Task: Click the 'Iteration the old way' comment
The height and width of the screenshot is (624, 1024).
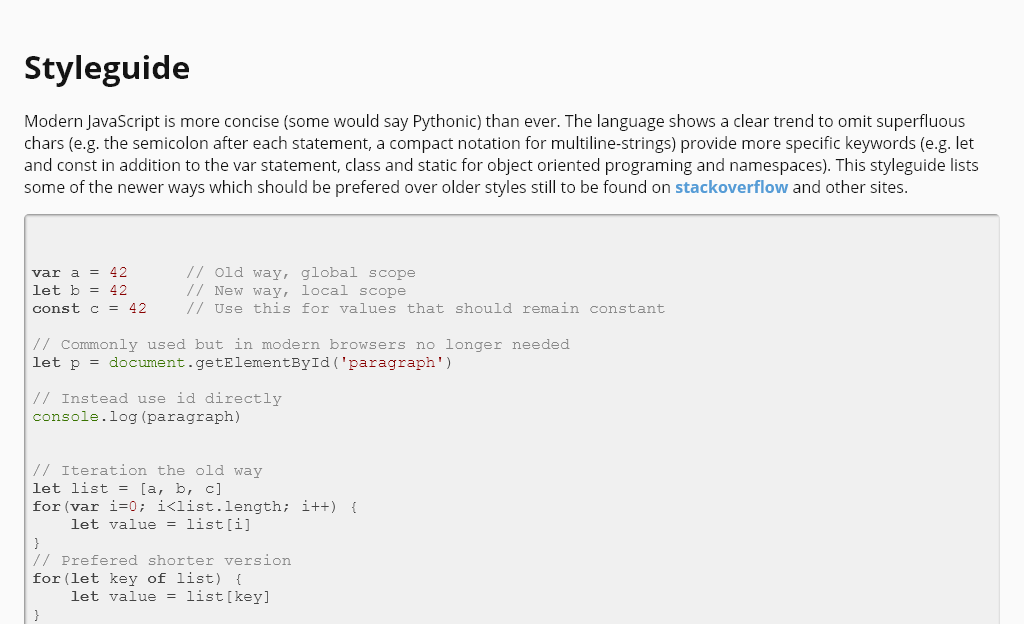Action: (147, 471)
